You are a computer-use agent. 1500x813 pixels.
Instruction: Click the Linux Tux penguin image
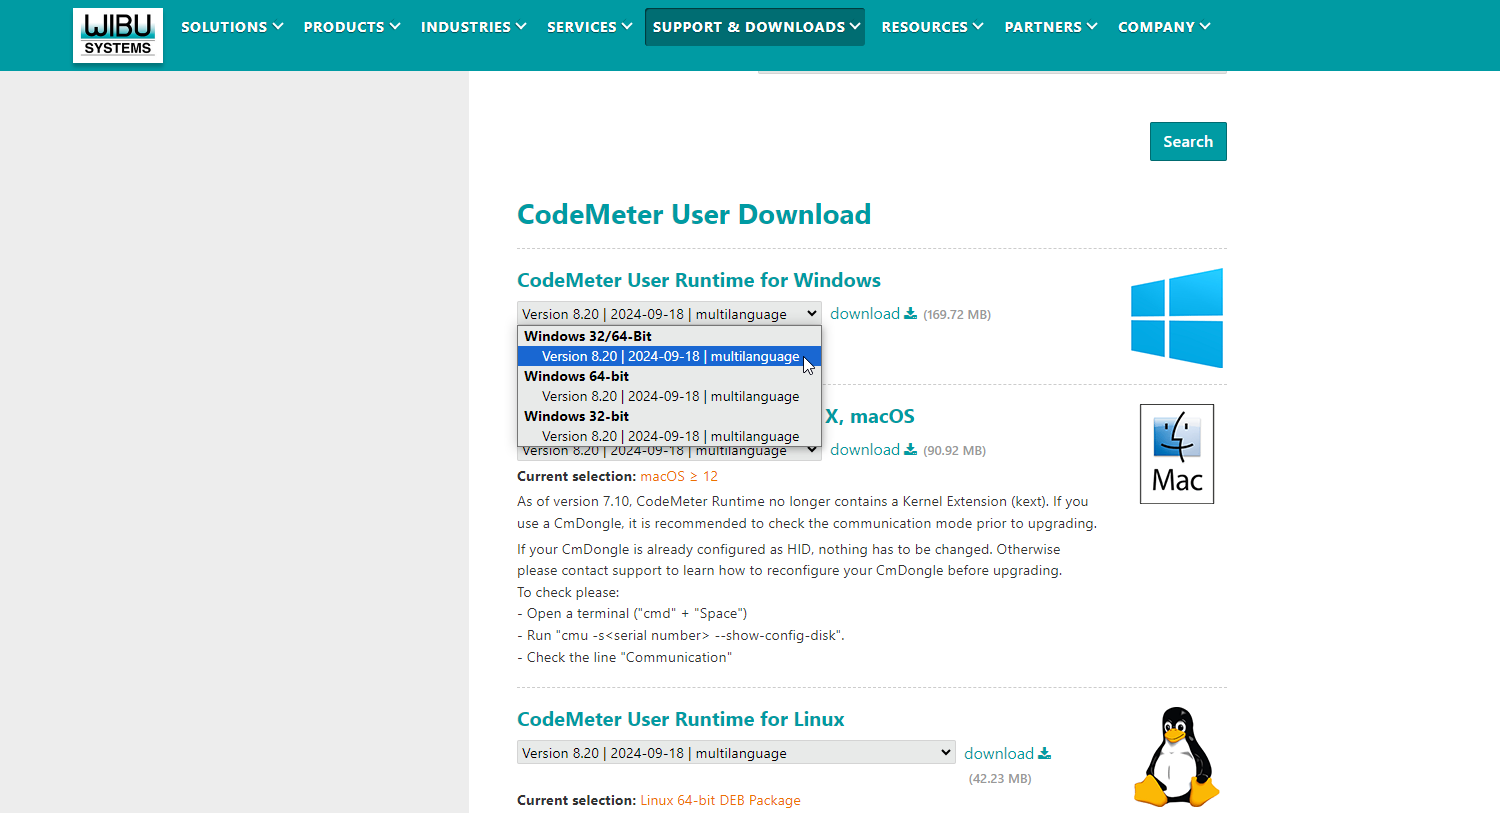tap(1177, 757)
